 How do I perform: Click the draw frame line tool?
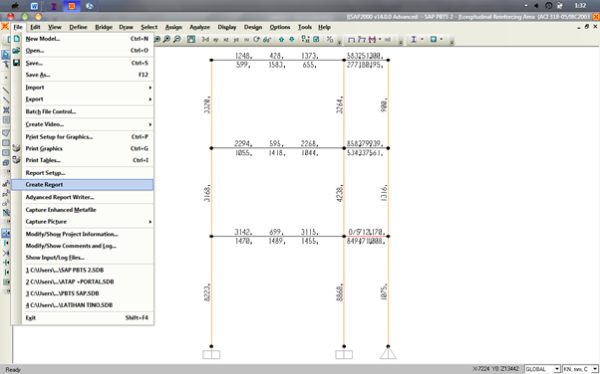click(6, 91)
